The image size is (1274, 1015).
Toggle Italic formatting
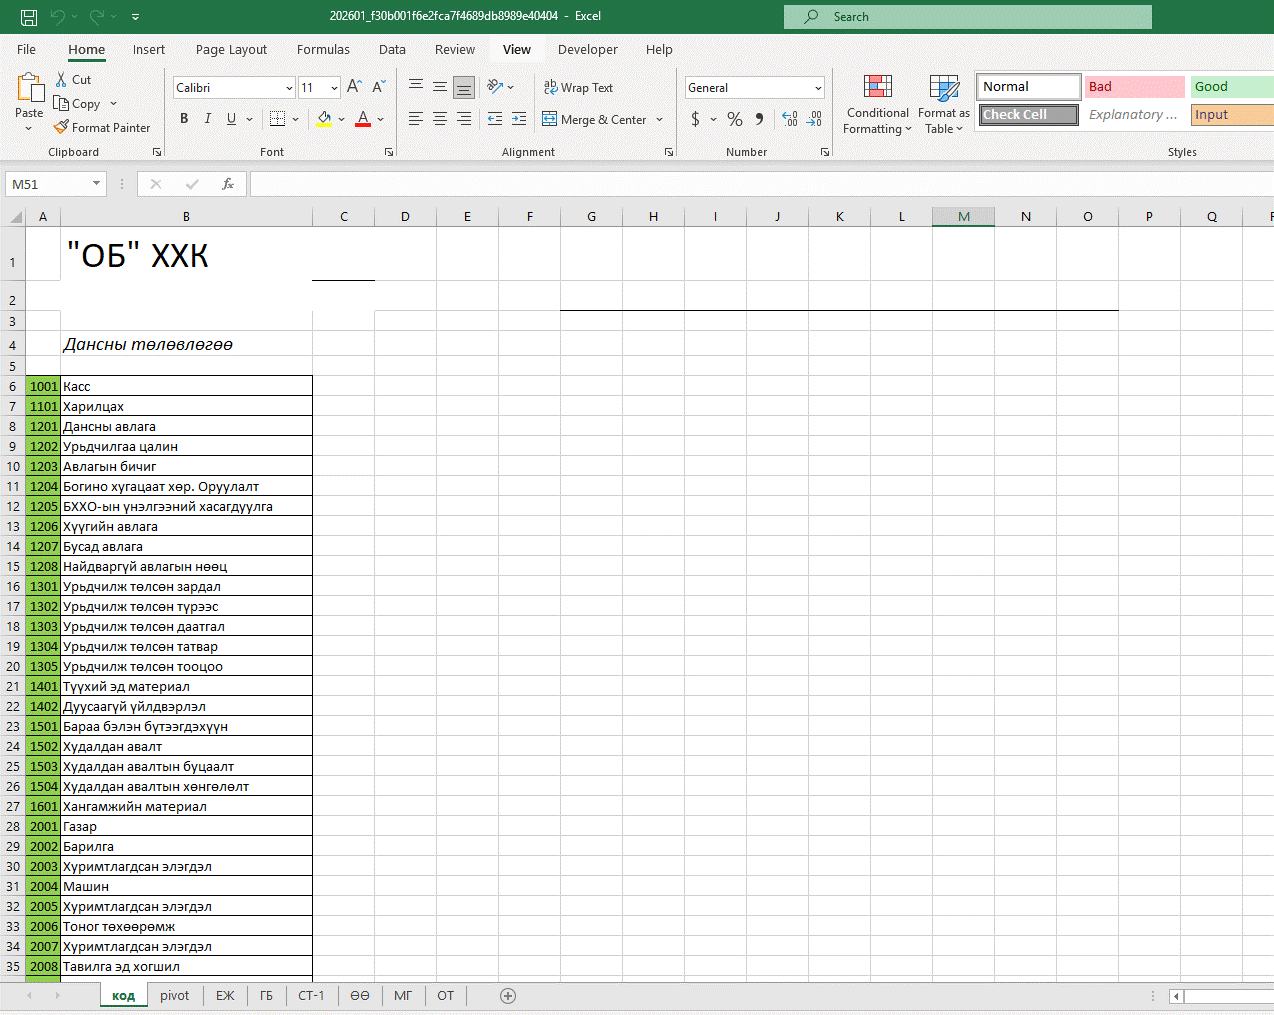click(x=208, y=119)
